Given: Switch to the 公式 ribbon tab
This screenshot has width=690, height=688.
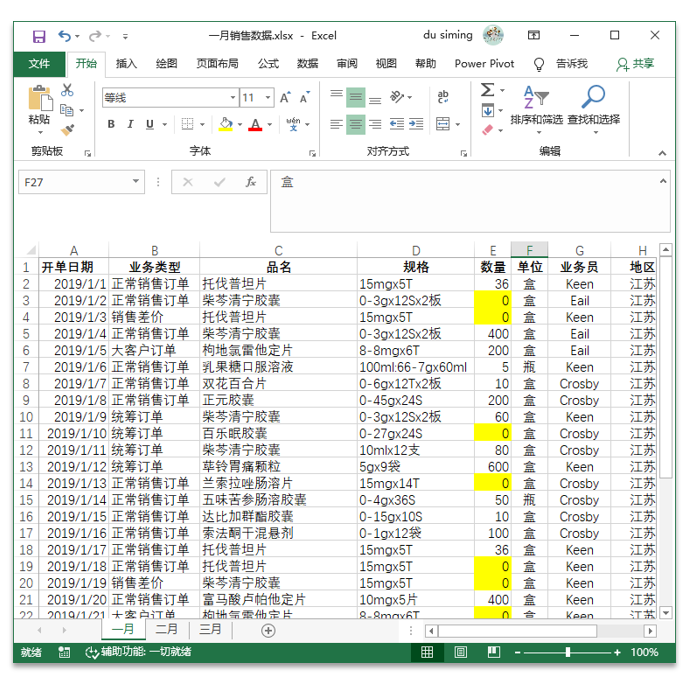Looking at the screenshot, I should tap(268, 64).
